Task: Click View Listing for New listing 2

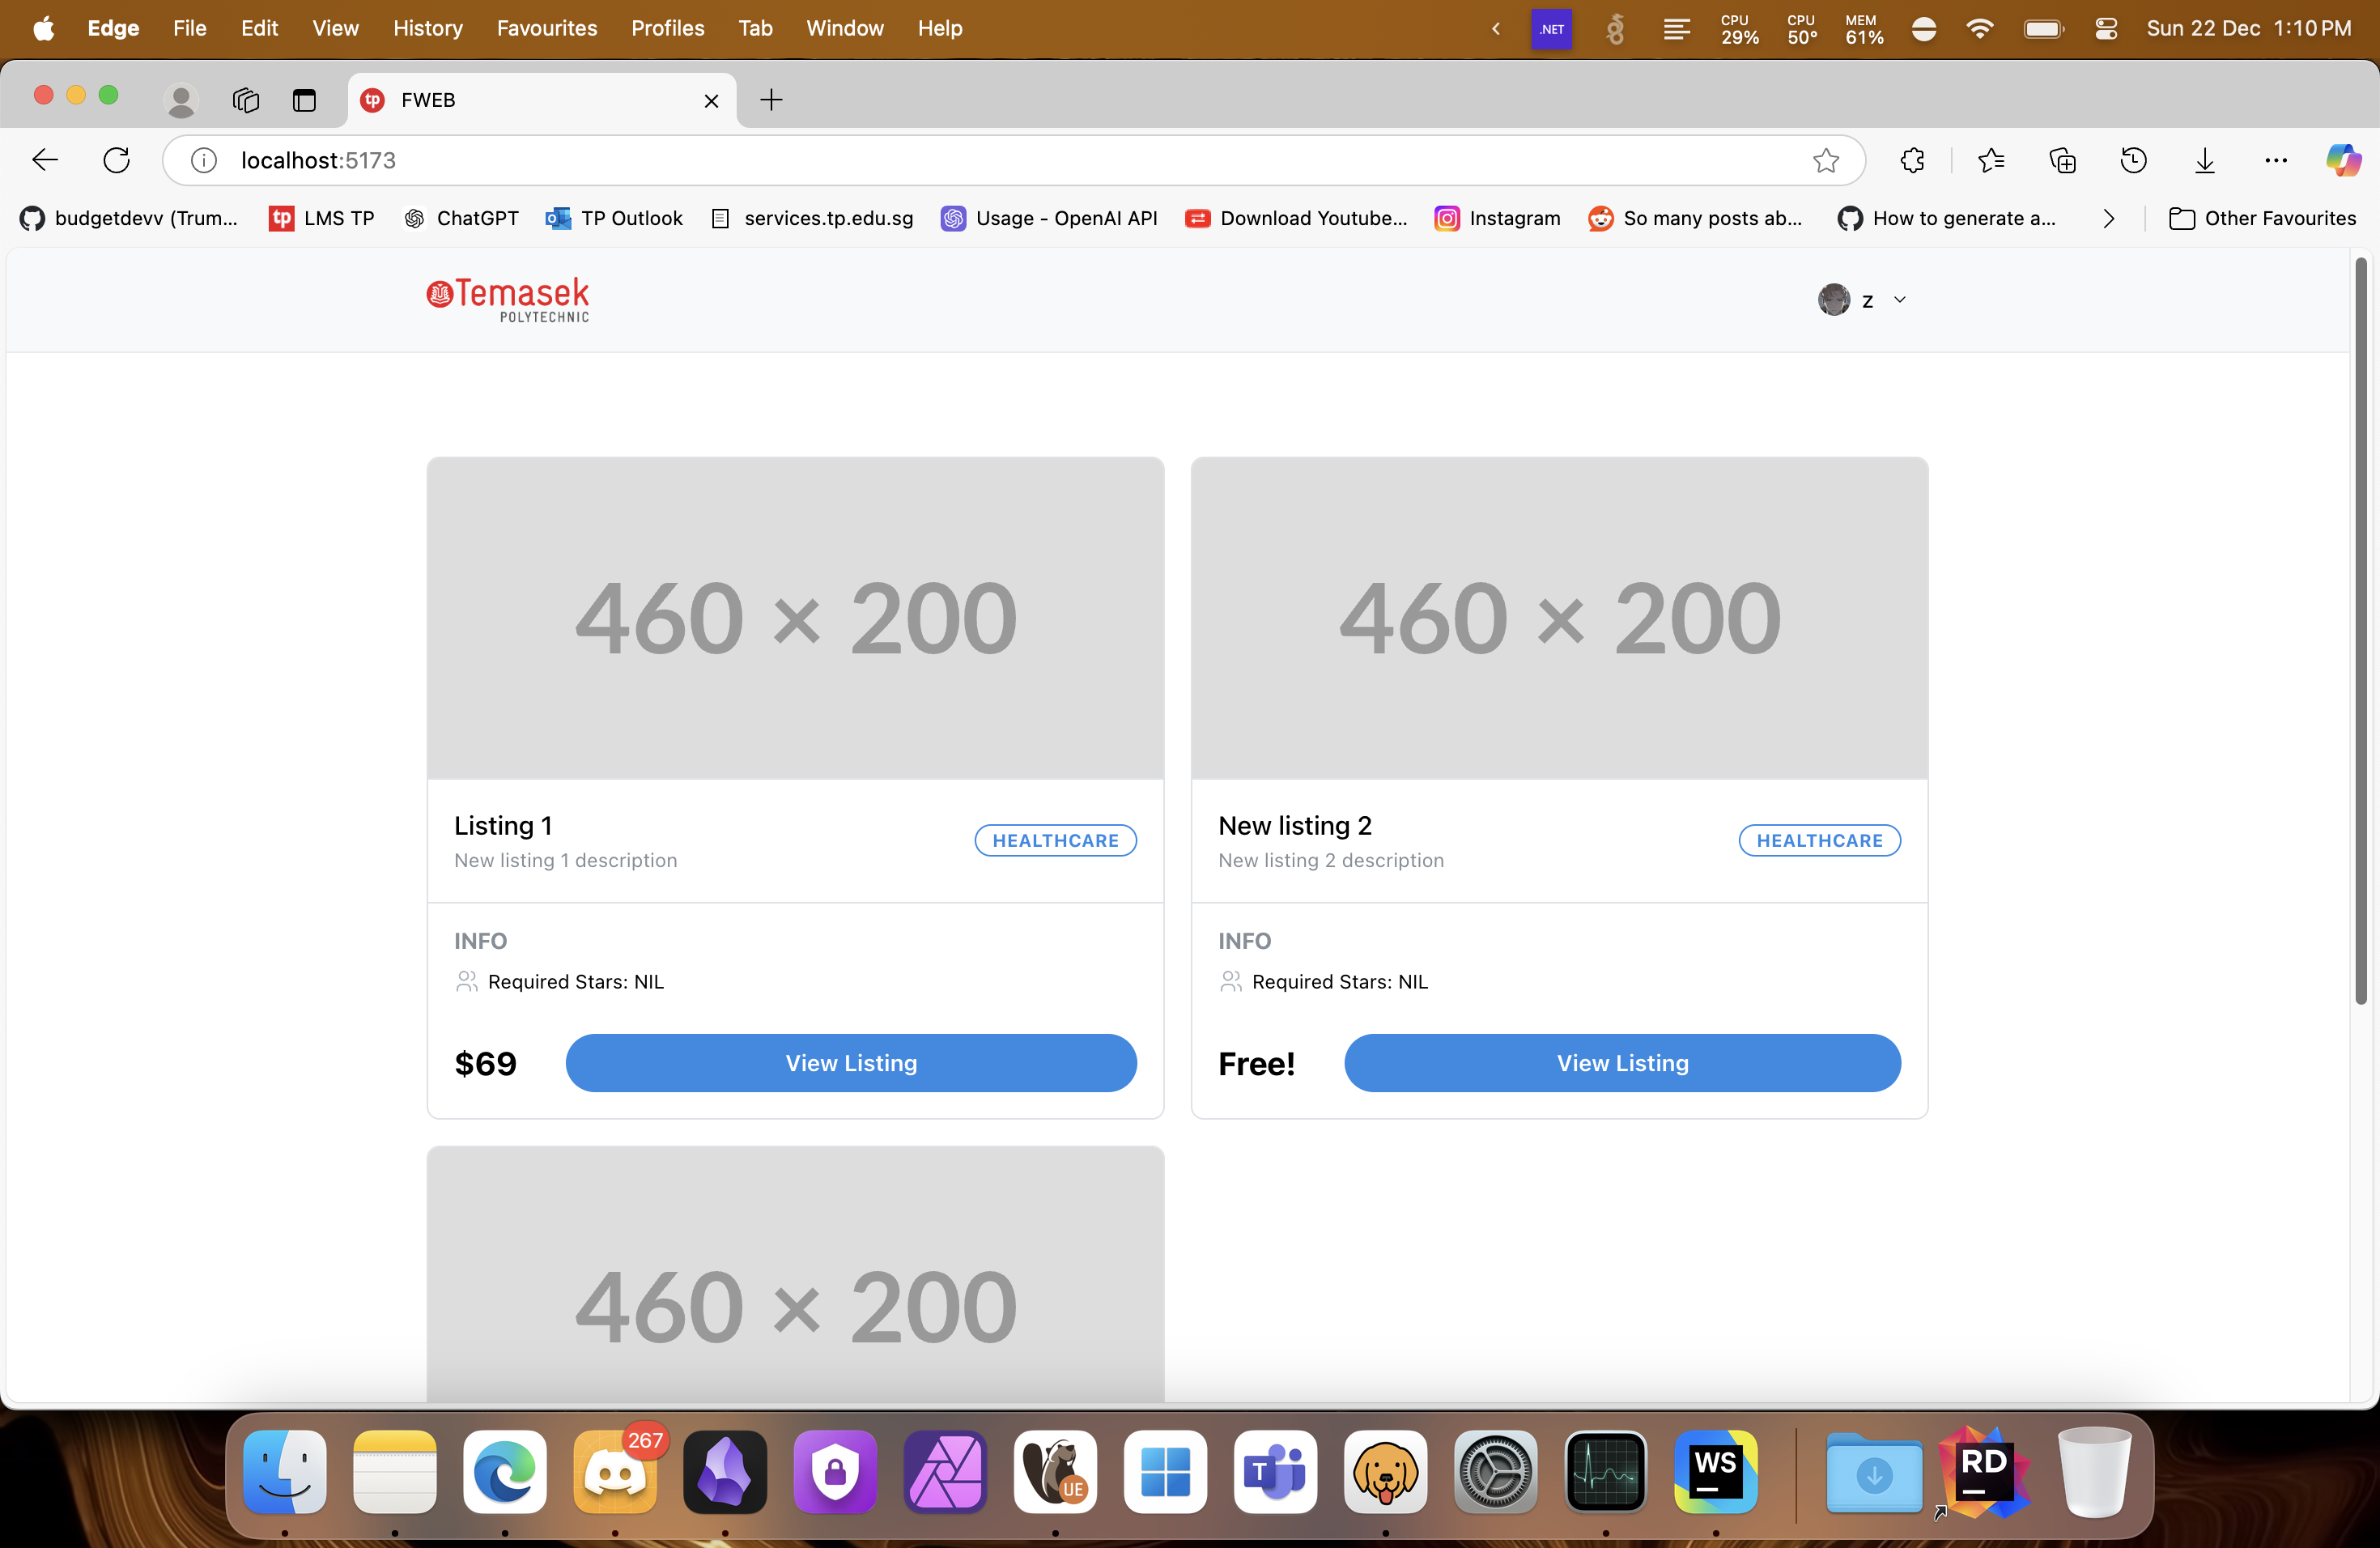Action: click(1622, 1063)
